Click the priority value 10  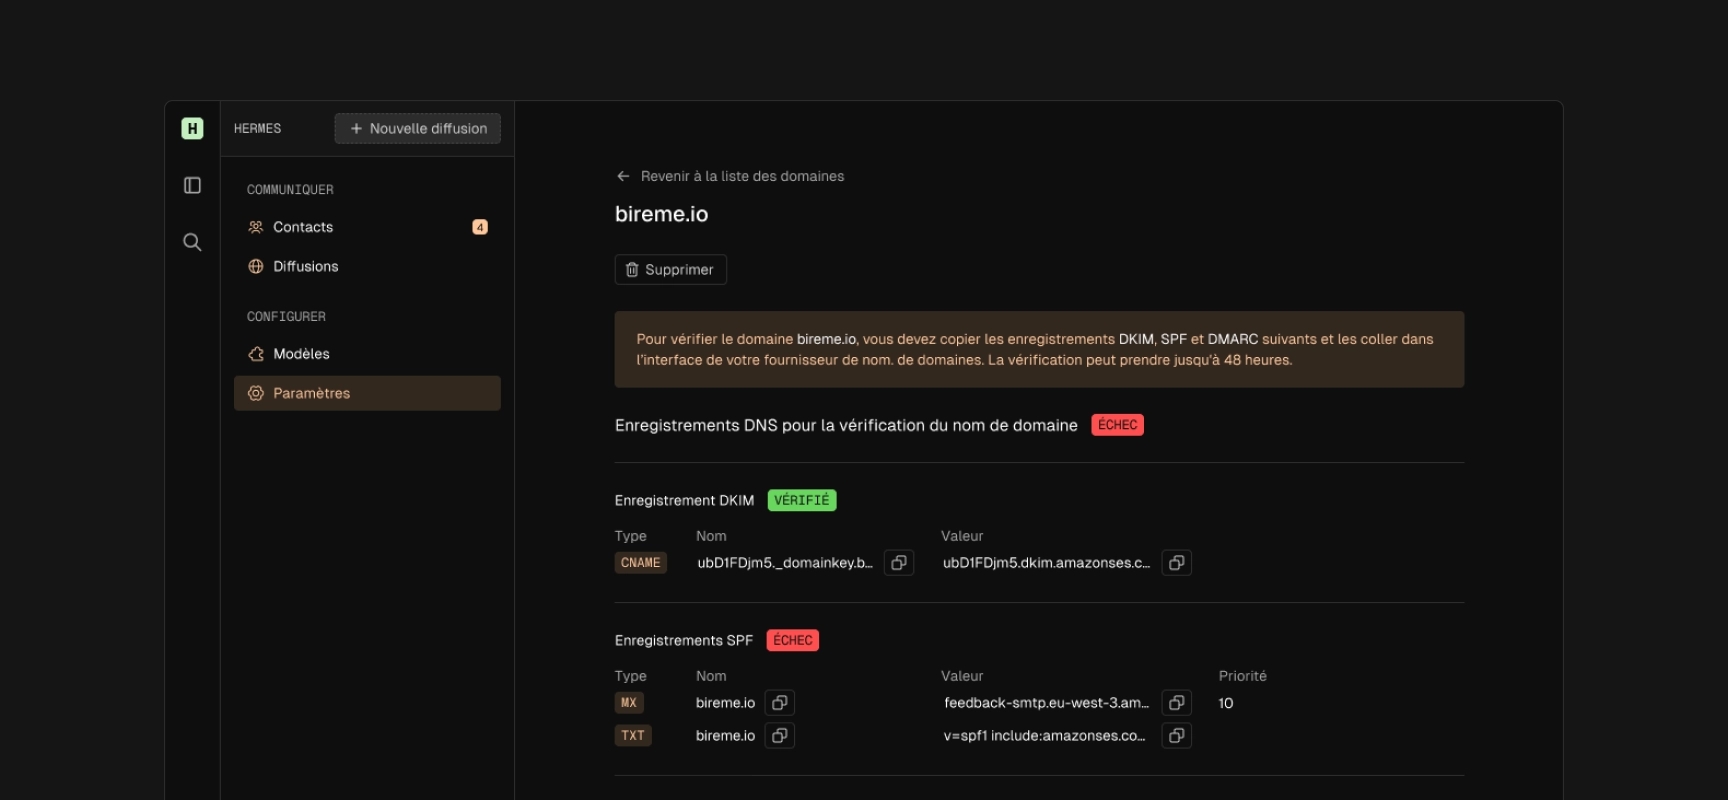click(1226, 703)
